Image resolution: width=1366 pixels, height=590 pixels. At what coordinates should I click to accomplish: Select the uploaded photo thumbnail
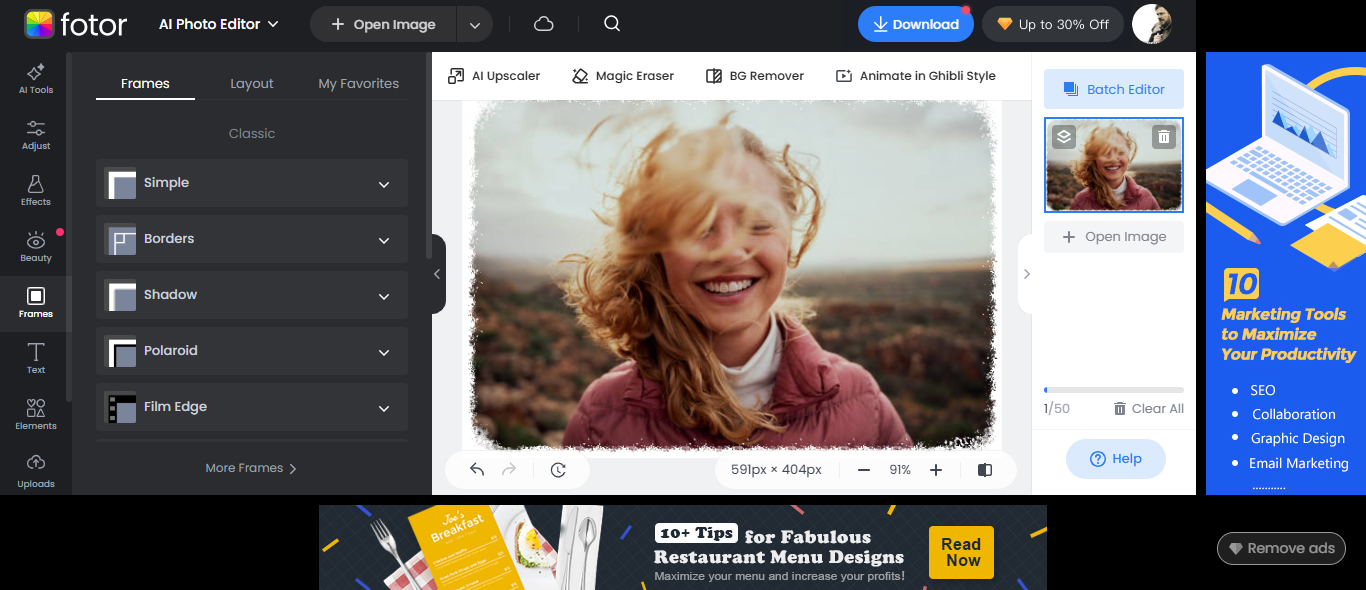point(1114,165)
